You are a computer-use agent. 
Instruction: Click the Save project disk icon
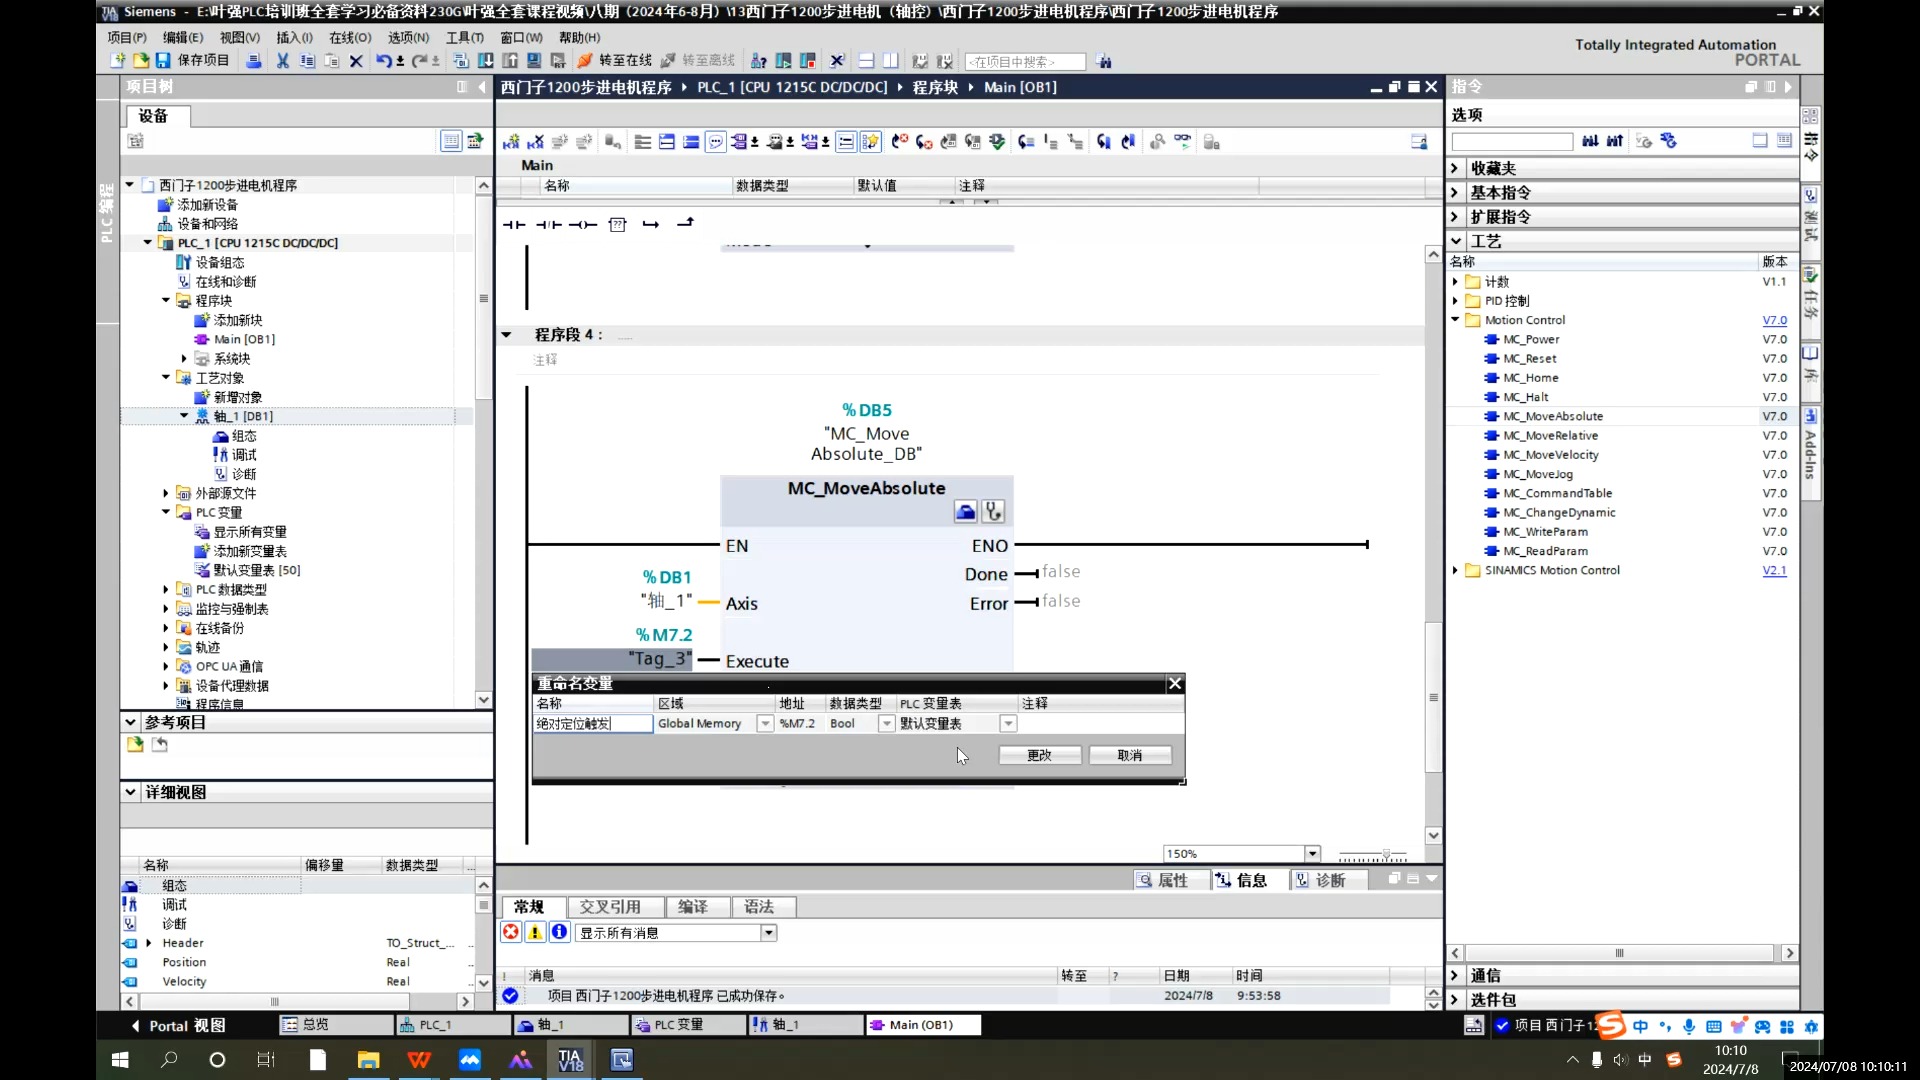[163, 61]
